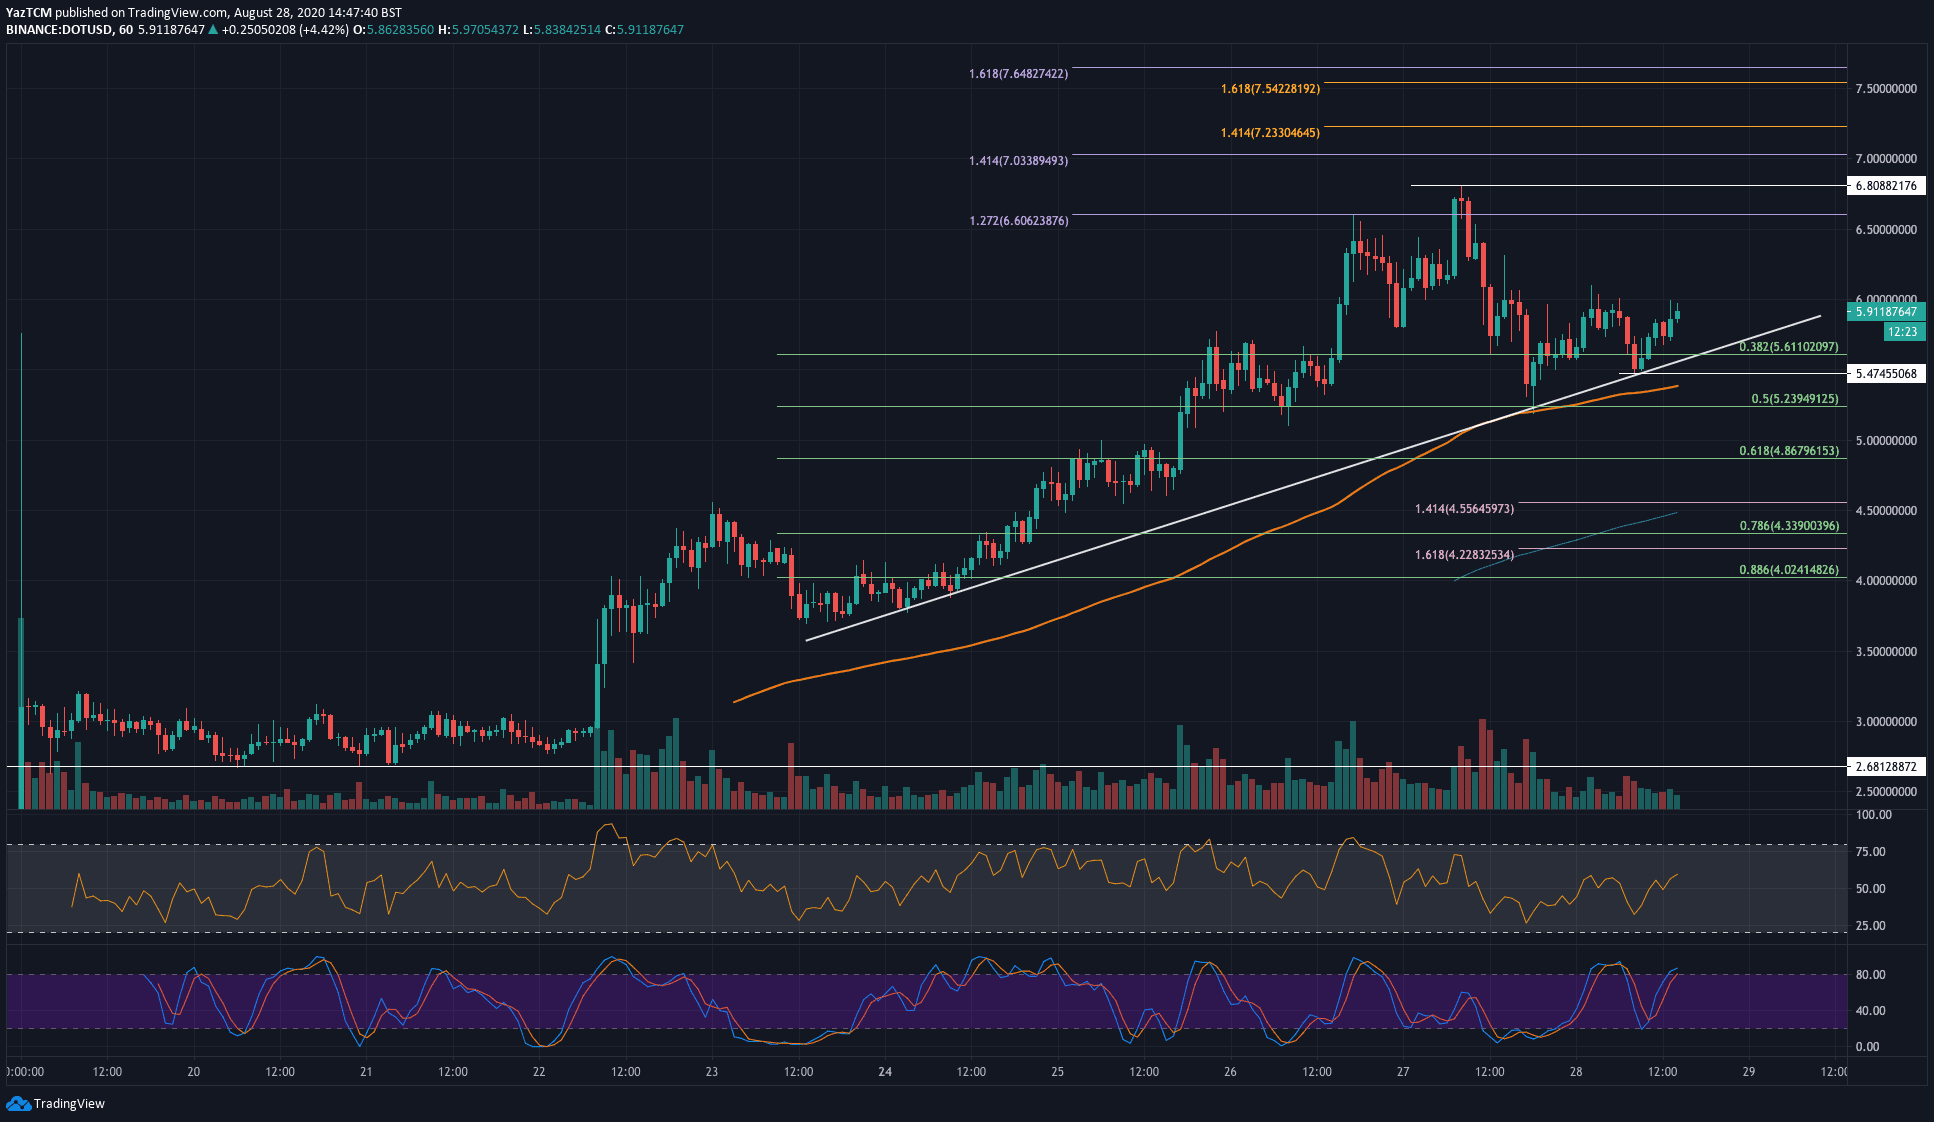Select the 0.618(4.86796153) Fibonacci label

click(1788, 451)
